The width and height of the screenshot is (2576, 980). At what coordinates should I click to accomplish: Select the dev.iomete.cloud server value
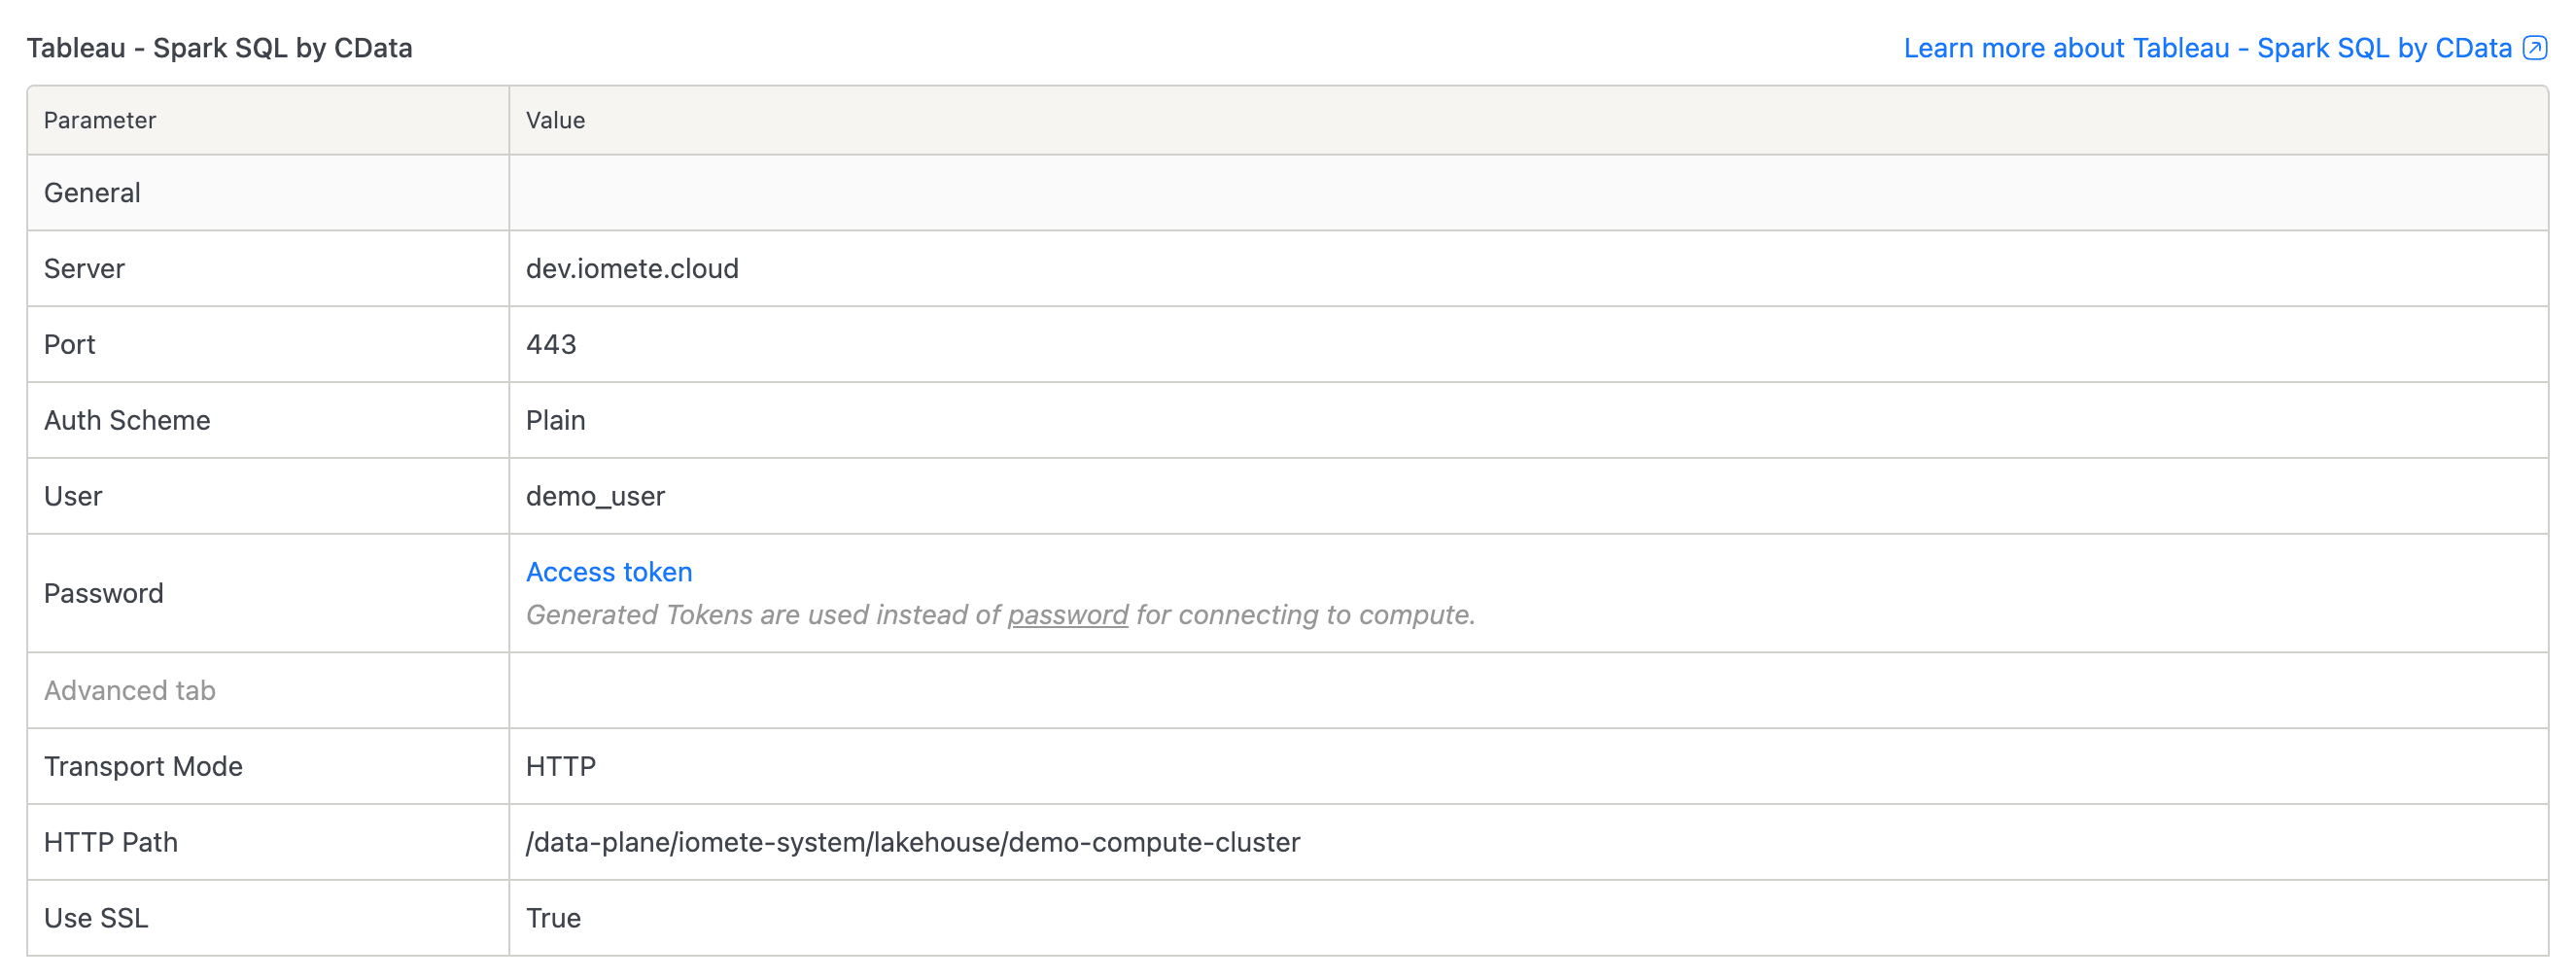(632, 269)
